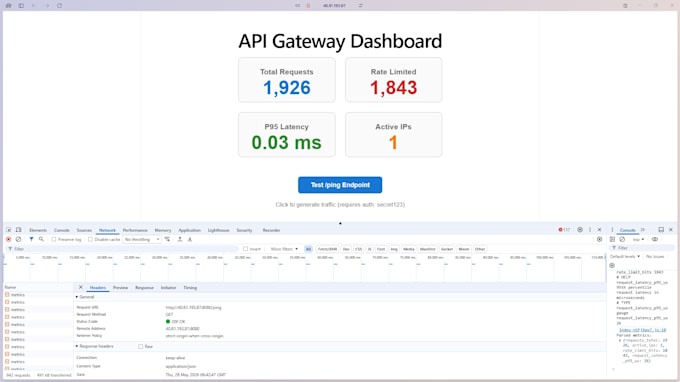
Task: Open the Response tab of request
Action: (x=144, y=287)
